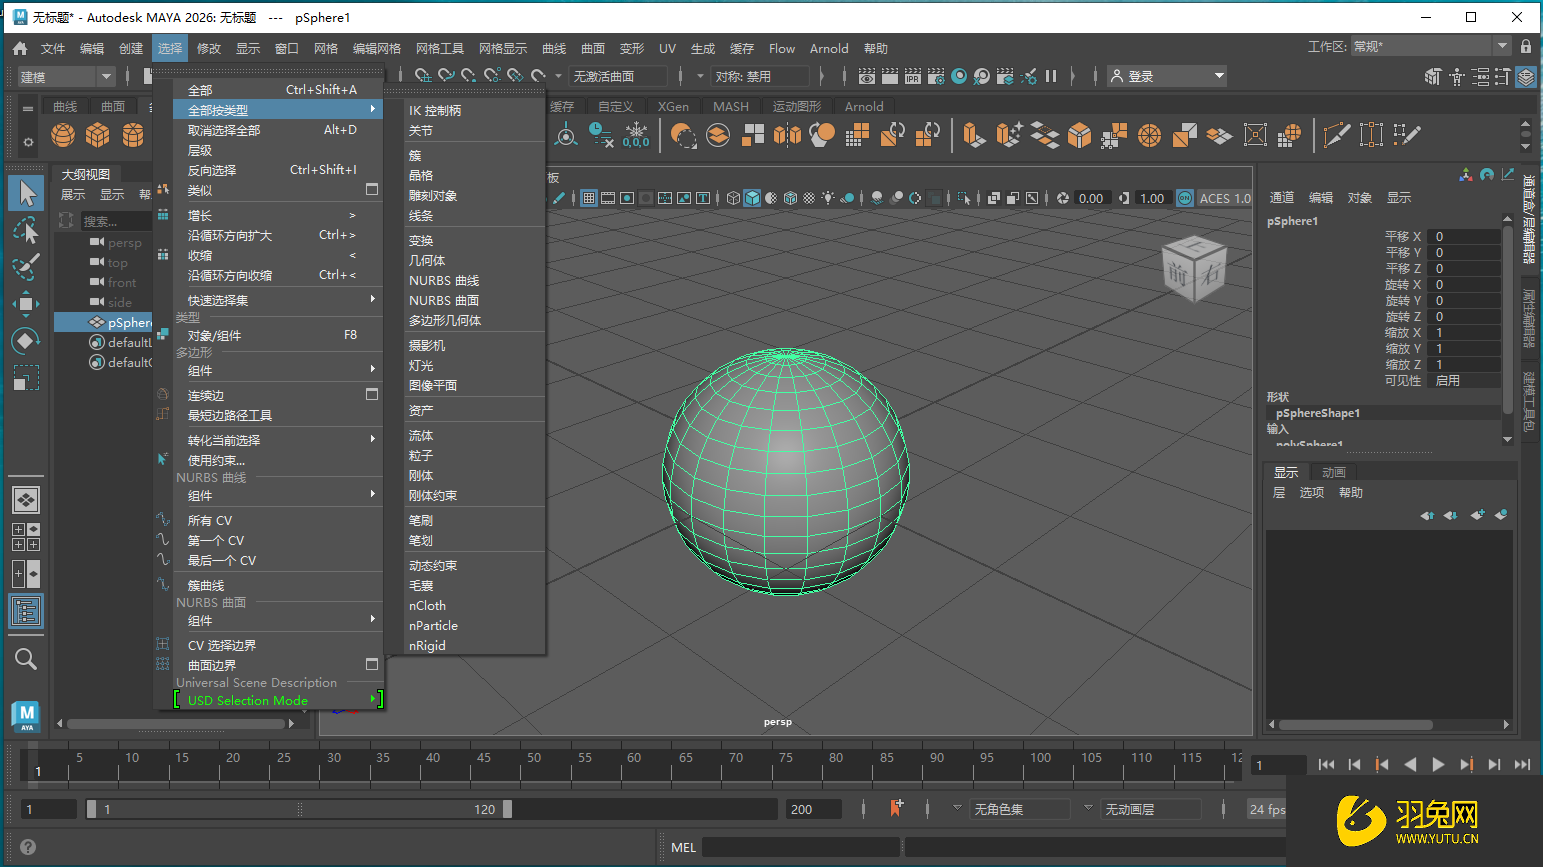Toggle wireframe shading icon in viewport toolbar
The image size is (1543, 867).
734,197
